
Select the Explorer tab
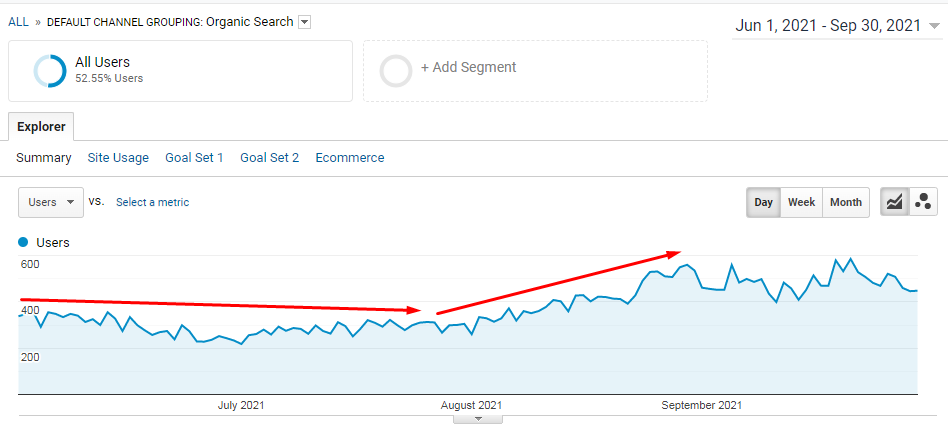pyautogui.click(x=41, y=127)
